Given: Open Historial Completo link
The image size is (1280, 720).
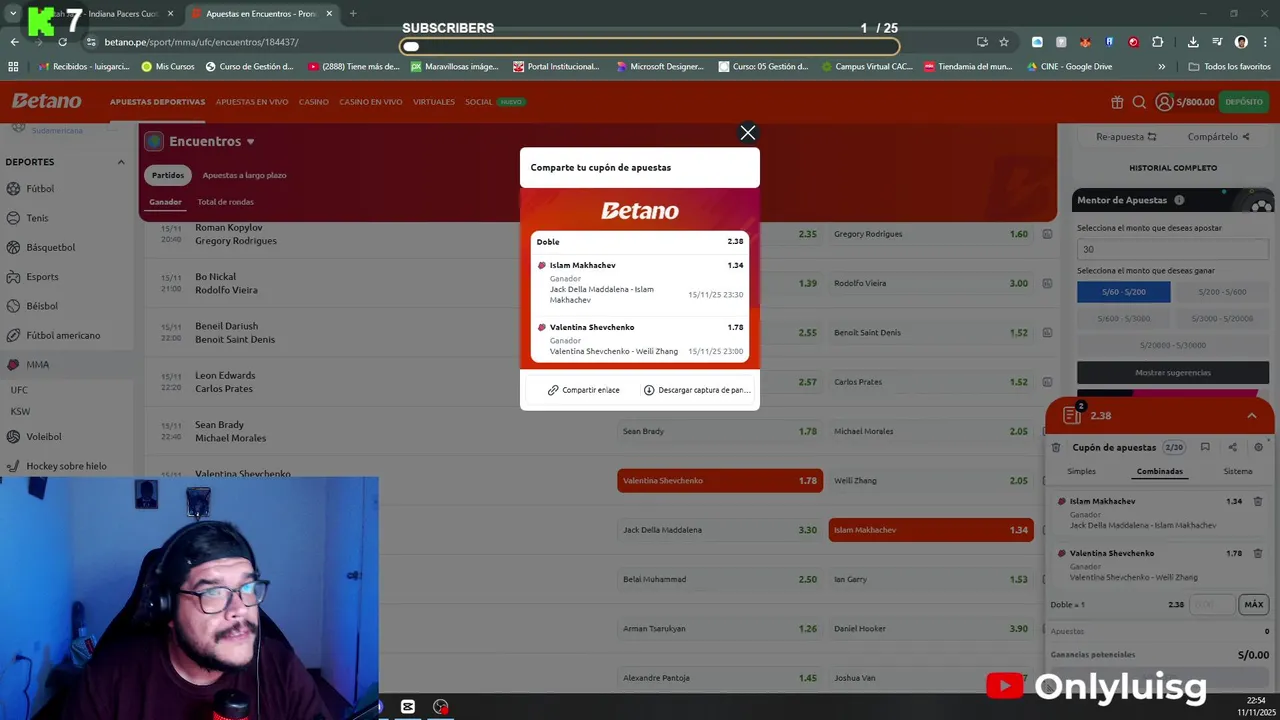Looking at the screenshot, I should [x=1173, y=168].
